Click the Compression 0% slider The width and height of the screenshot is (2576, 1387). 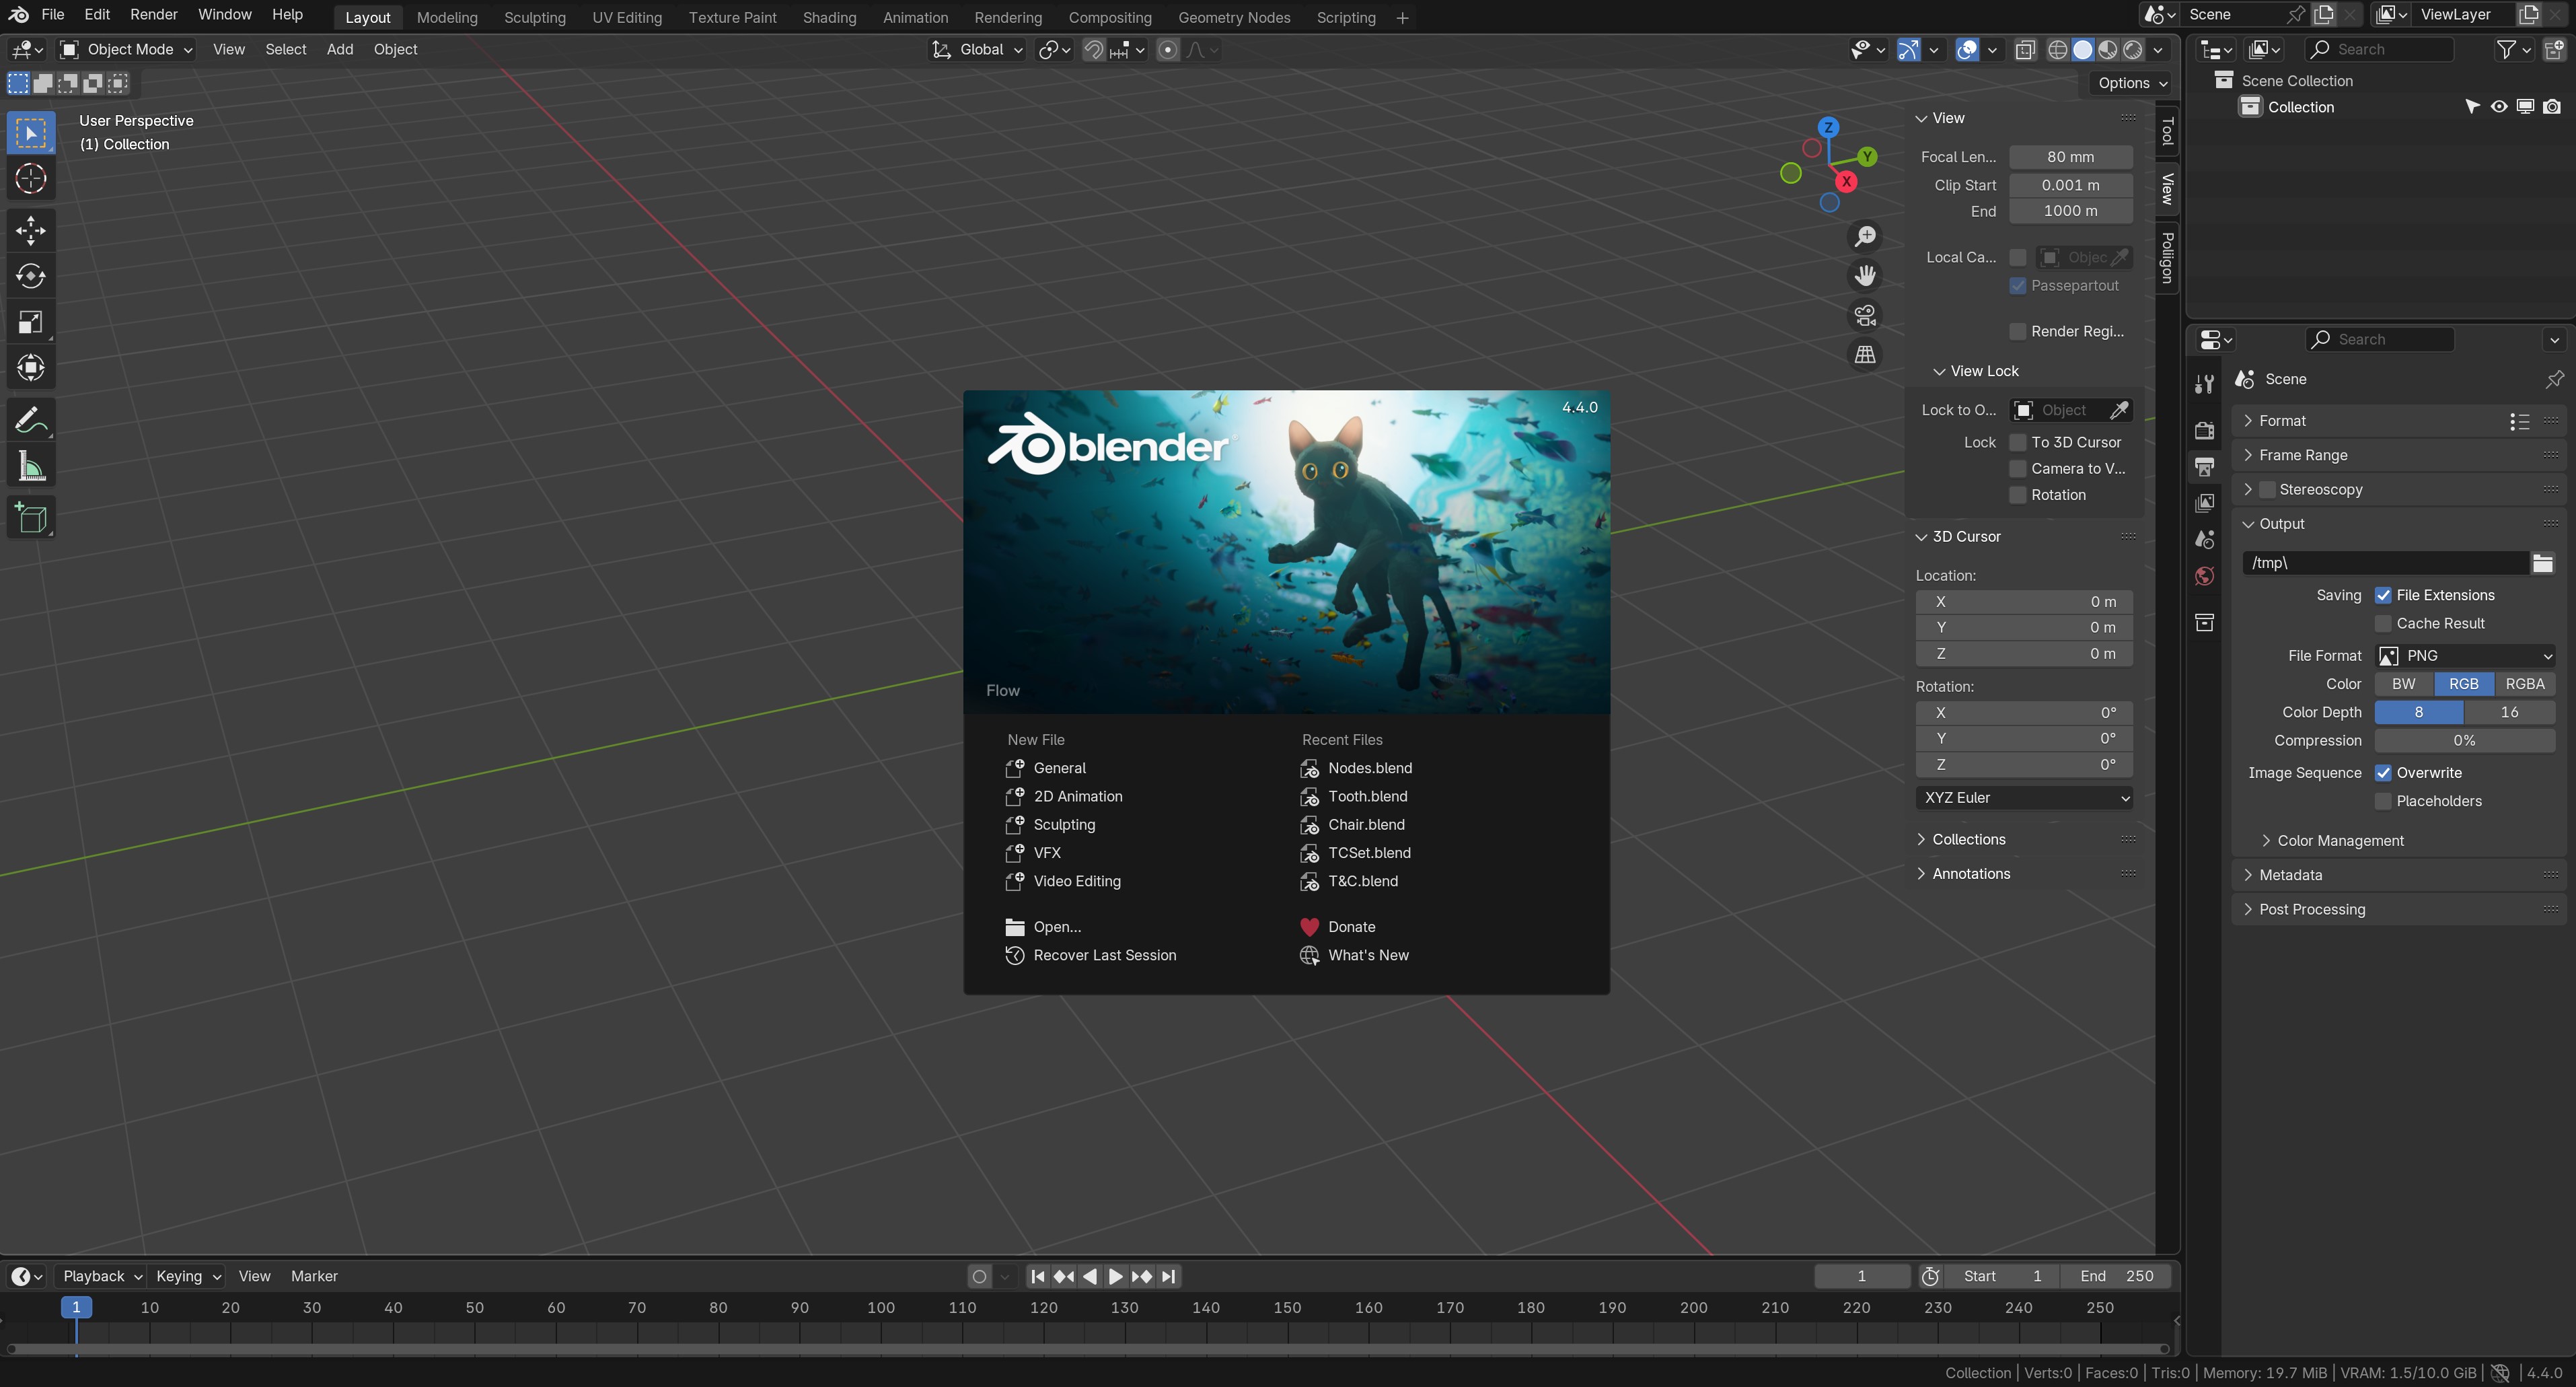(2465, 741)
